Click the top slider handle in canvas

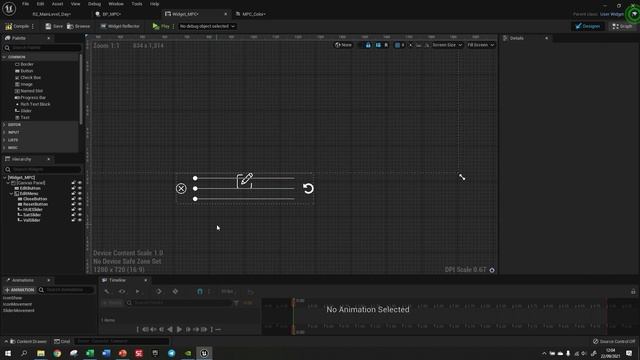[x=195, y=178]
